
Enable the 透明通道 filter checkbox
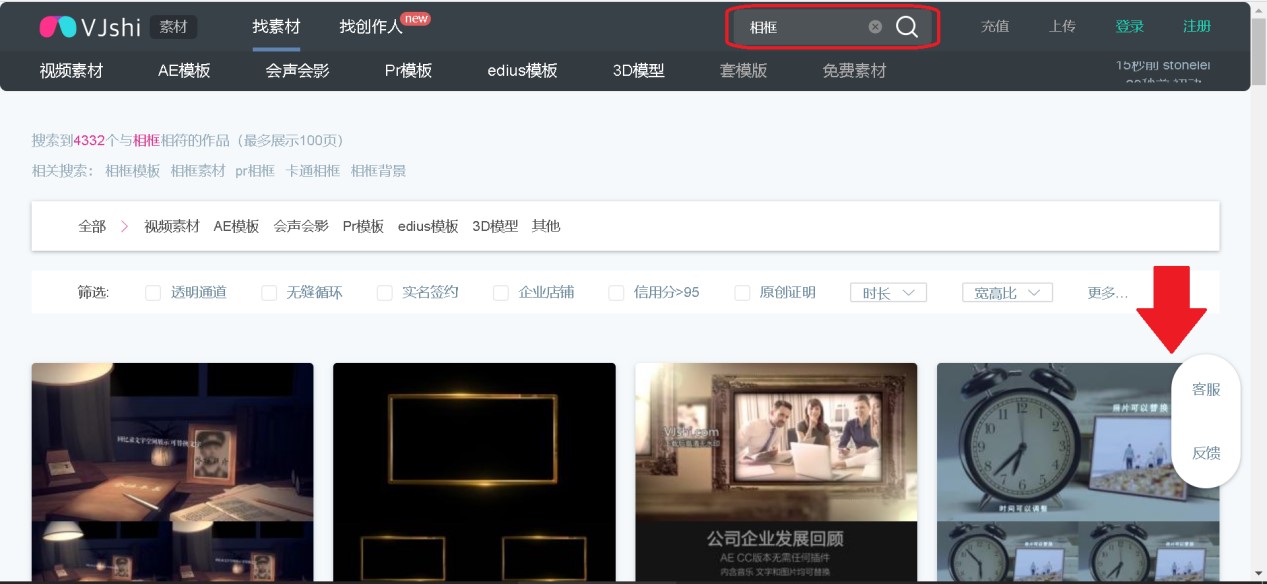[x=153, y=292]
